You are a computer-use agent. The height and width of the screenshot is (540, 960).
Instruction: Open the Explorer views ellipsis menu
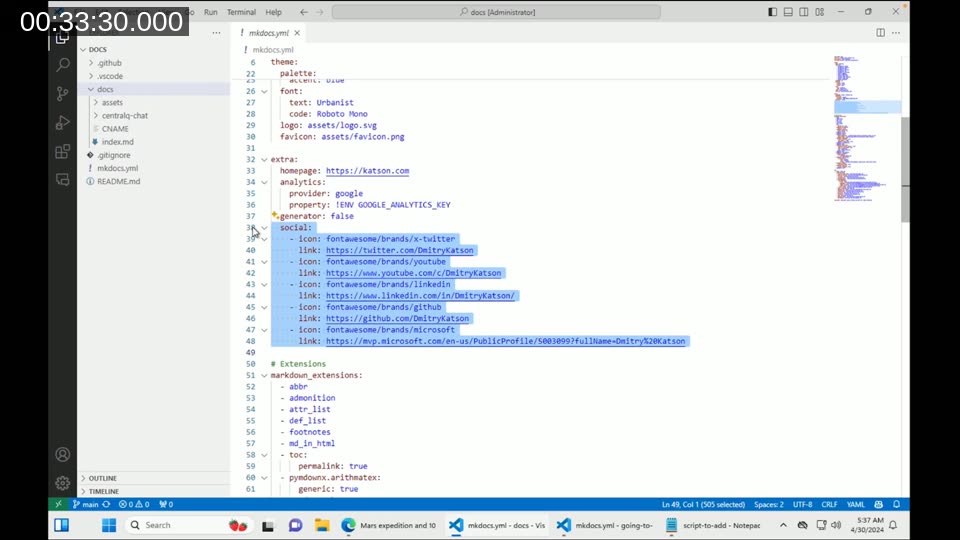[216, 33]
